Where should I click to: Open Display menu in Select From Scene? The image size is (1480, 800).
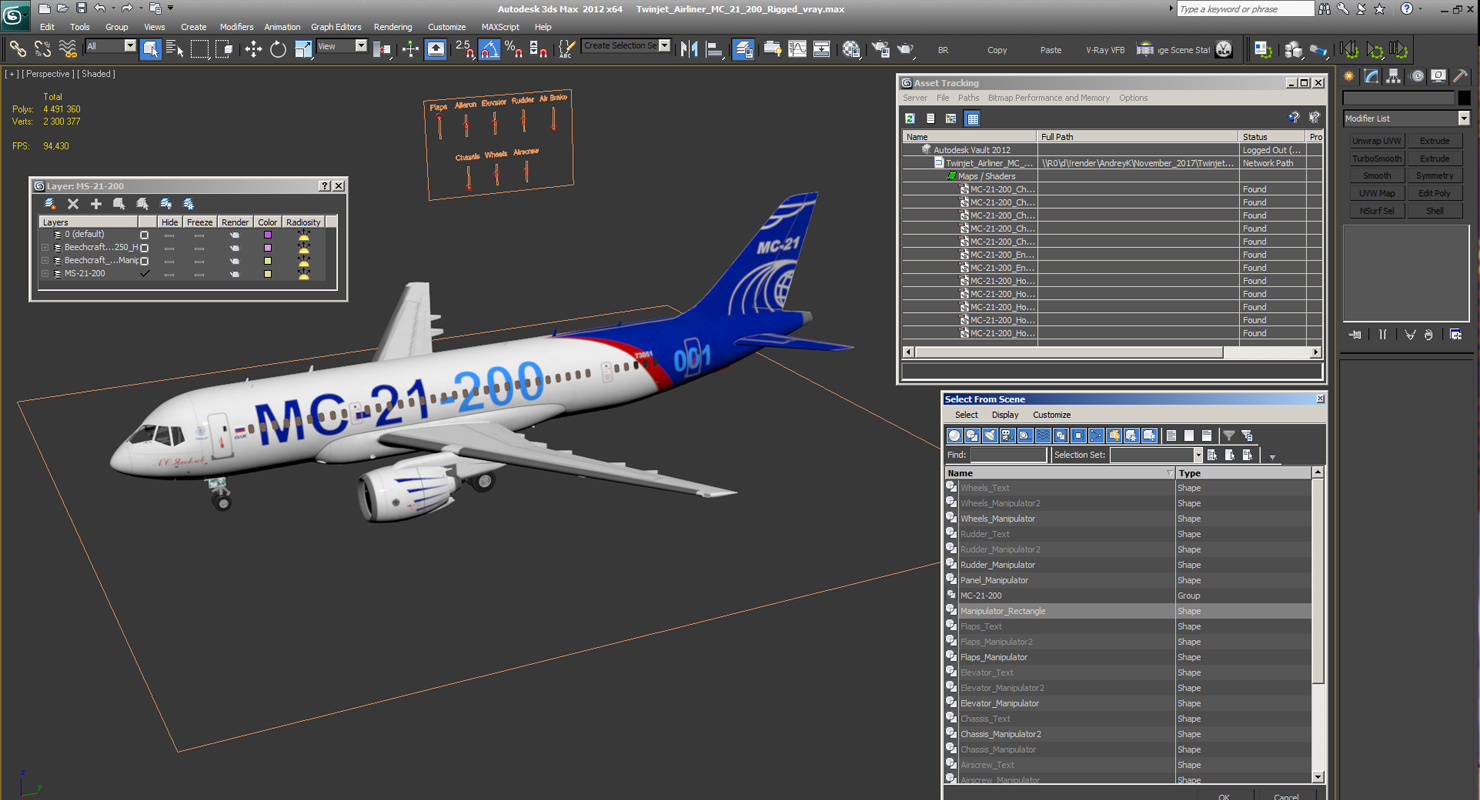pyautogui.click(x=1005, y=415)
